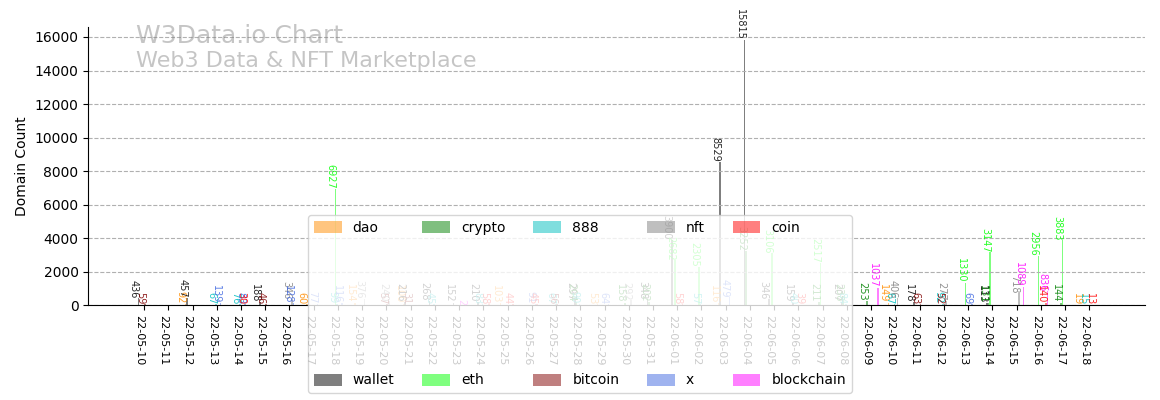The height and width of the screenshot is (400, 1160).
Task: Click the bright green eth legend swatch
Action: [x=436, y=380]
